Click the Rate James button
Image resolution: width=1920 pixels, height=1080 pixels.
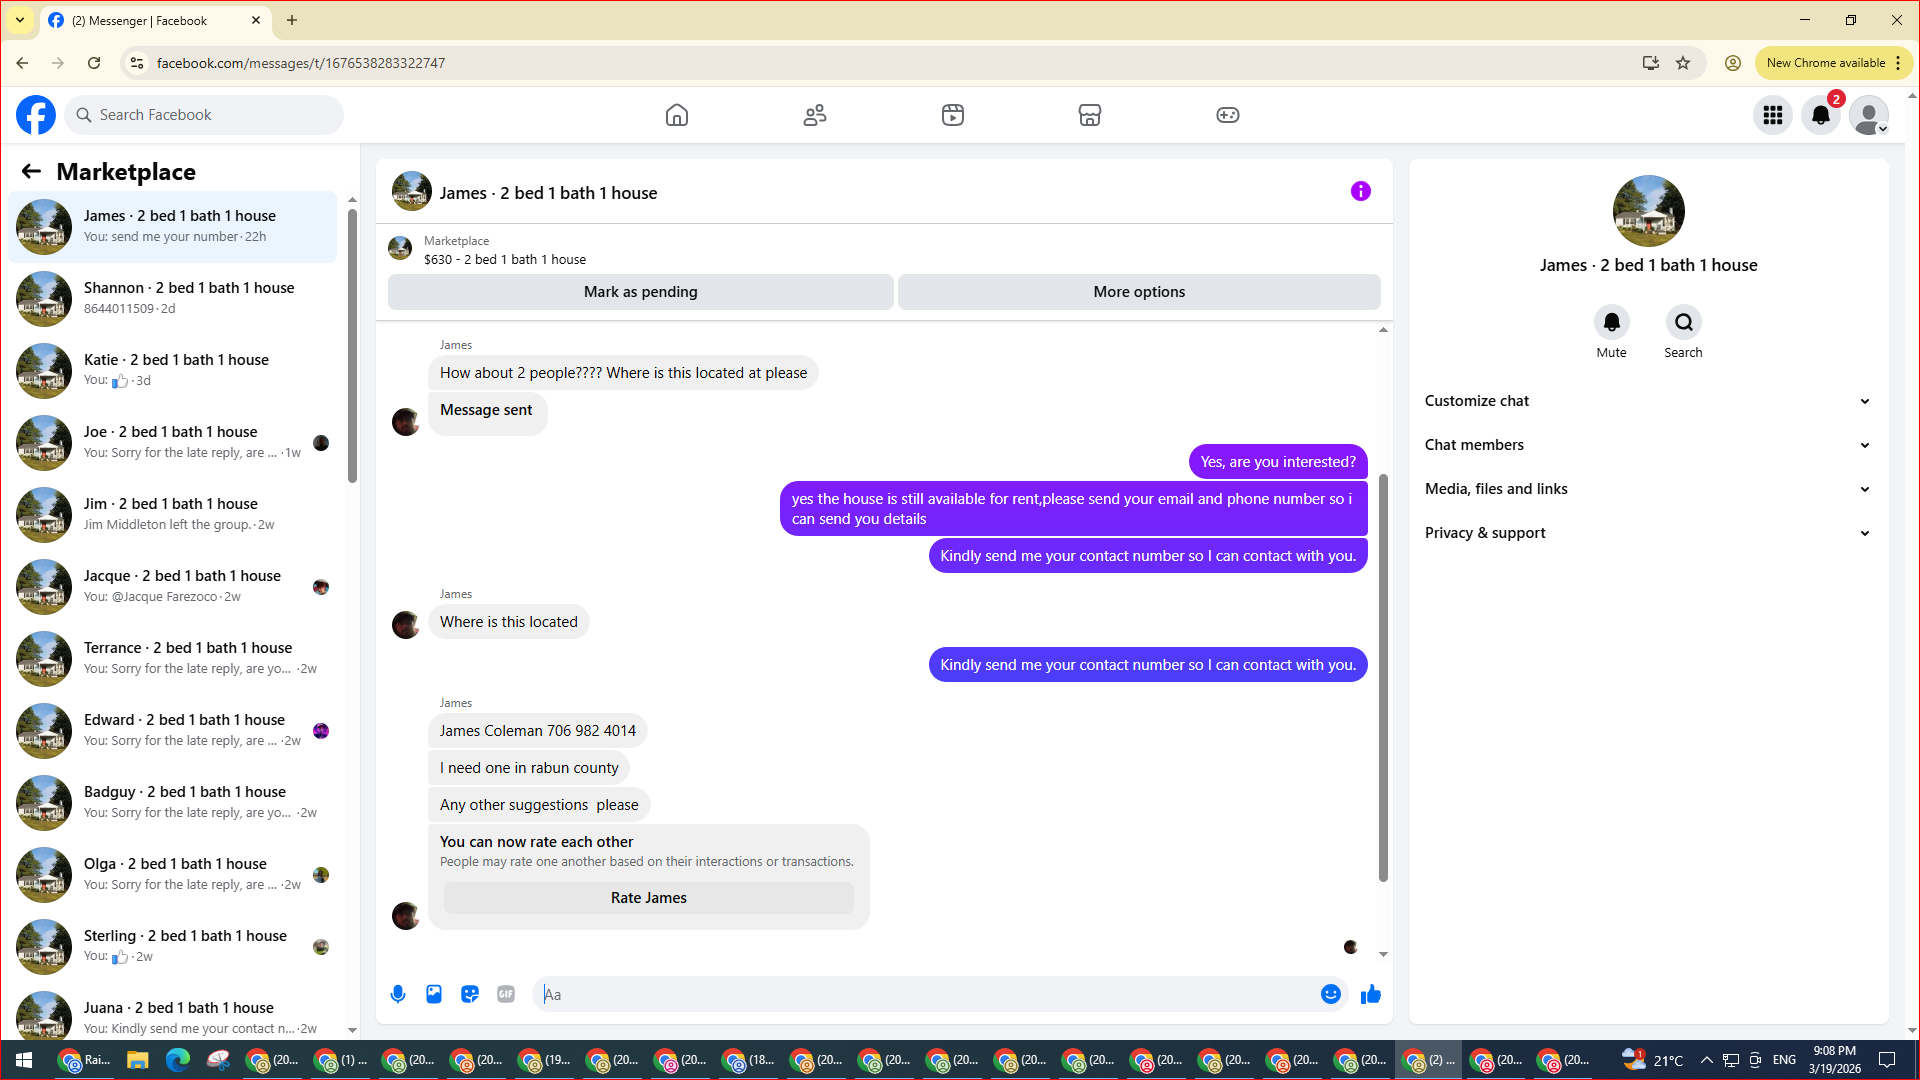coord(648,898)
